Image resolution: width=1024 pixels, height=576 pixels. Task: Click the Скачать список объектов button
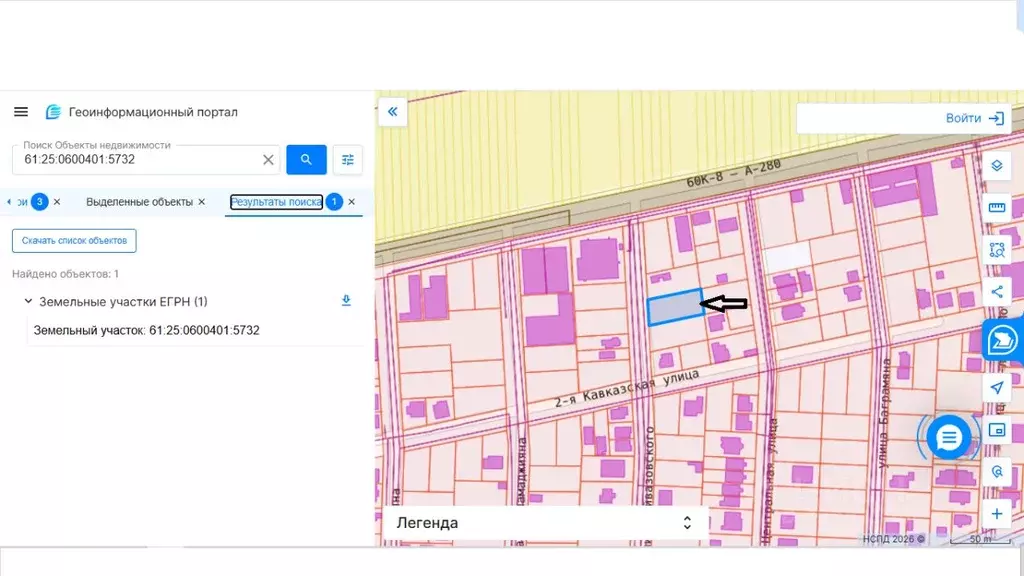(74, 241)
